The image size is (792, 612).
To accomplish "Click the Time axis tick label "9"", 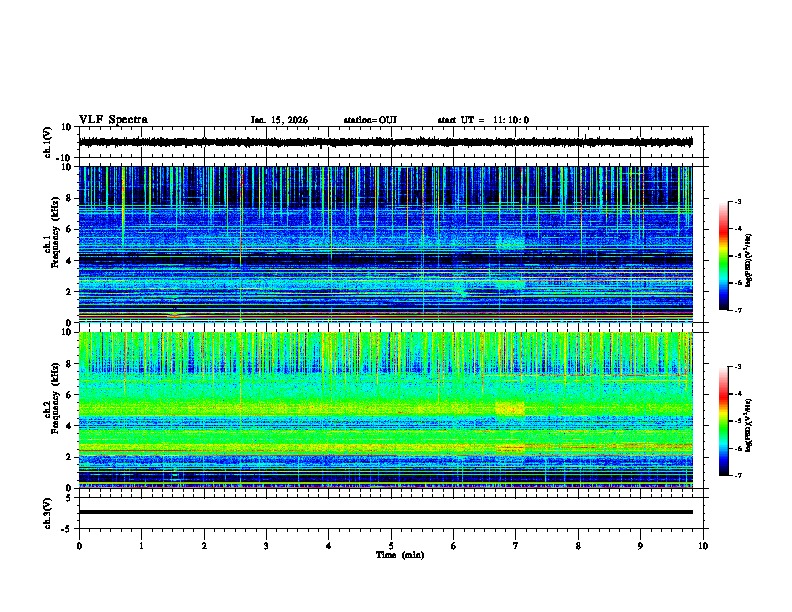I will (x=640, y=546).
